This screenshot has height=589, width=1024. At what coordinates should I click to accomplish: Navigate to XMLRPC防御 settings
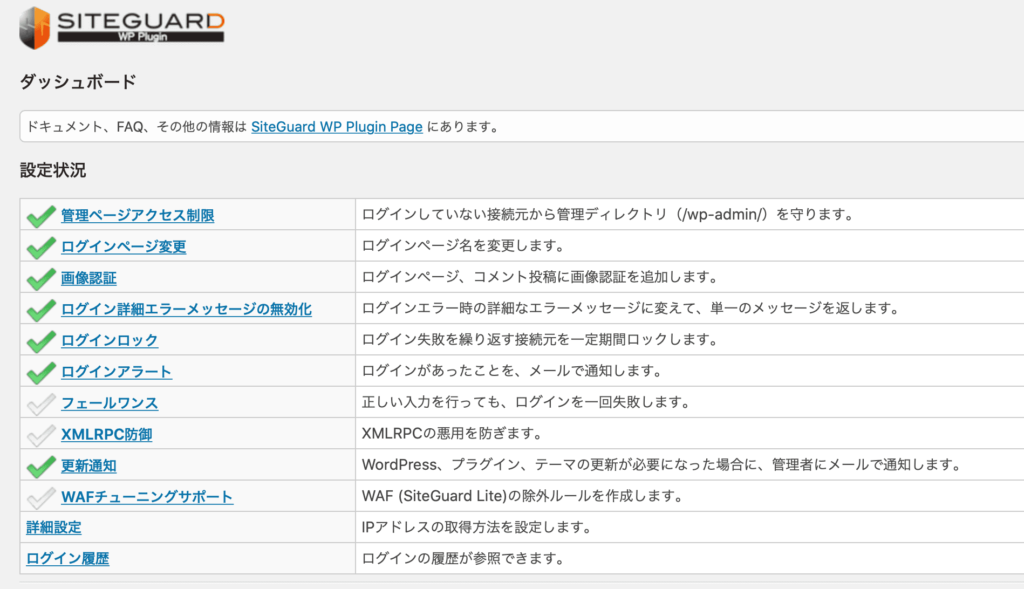pos(106,435)
